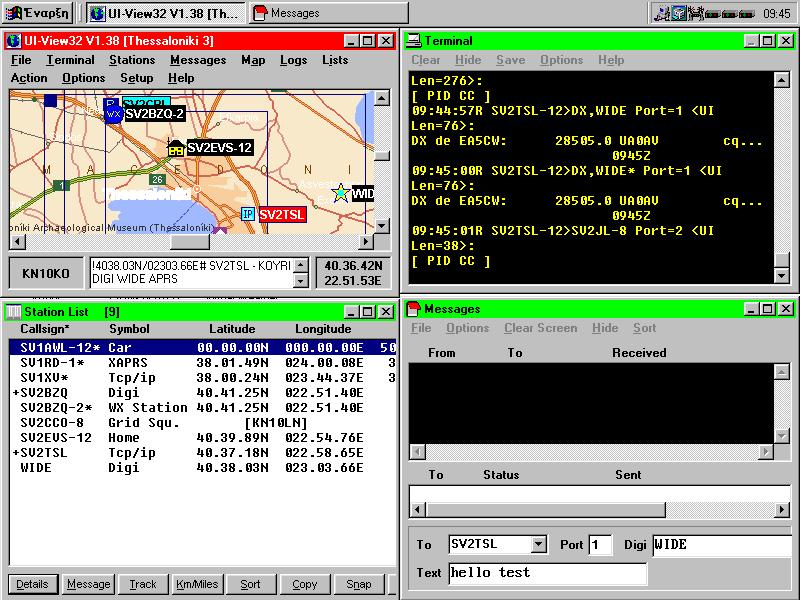Open the Terminal menu in UI-View32

pos(70,60)
